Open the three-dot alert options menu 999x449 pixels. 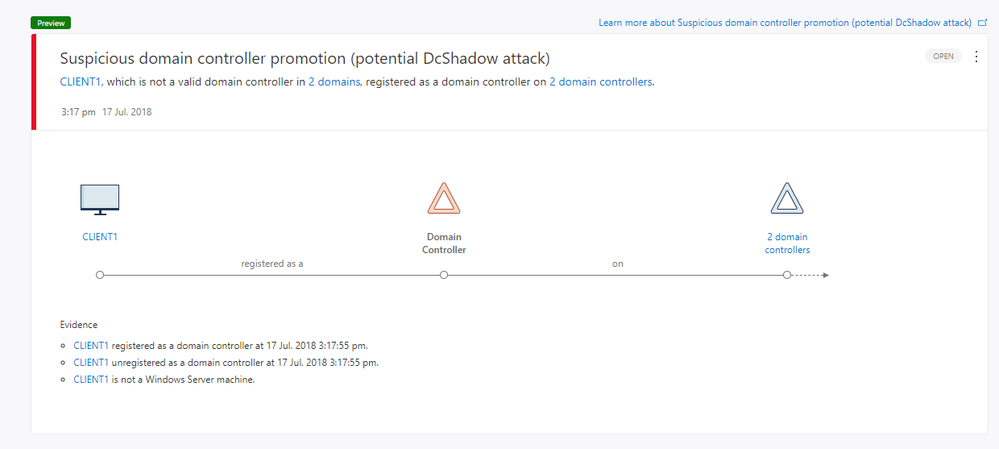pos(976,57)
